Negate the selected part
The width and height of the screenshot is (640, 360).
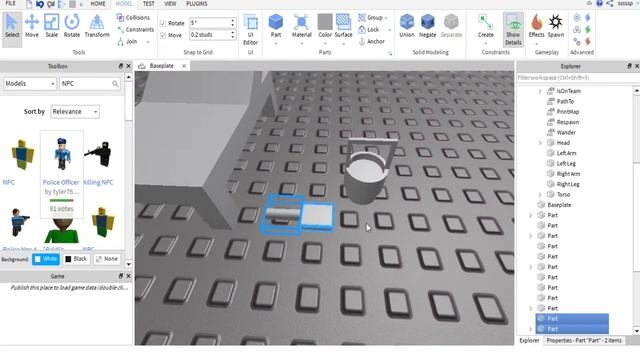coord(427,26)
